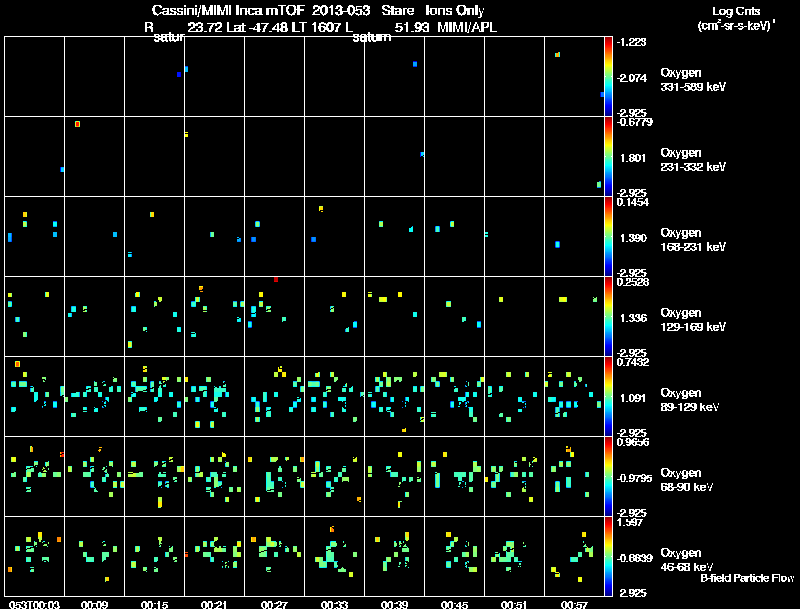This screenshot has height=609, width=800.
Task: Select the Oxygen 68-90 keV label
Action: click(x=687, y=480)
